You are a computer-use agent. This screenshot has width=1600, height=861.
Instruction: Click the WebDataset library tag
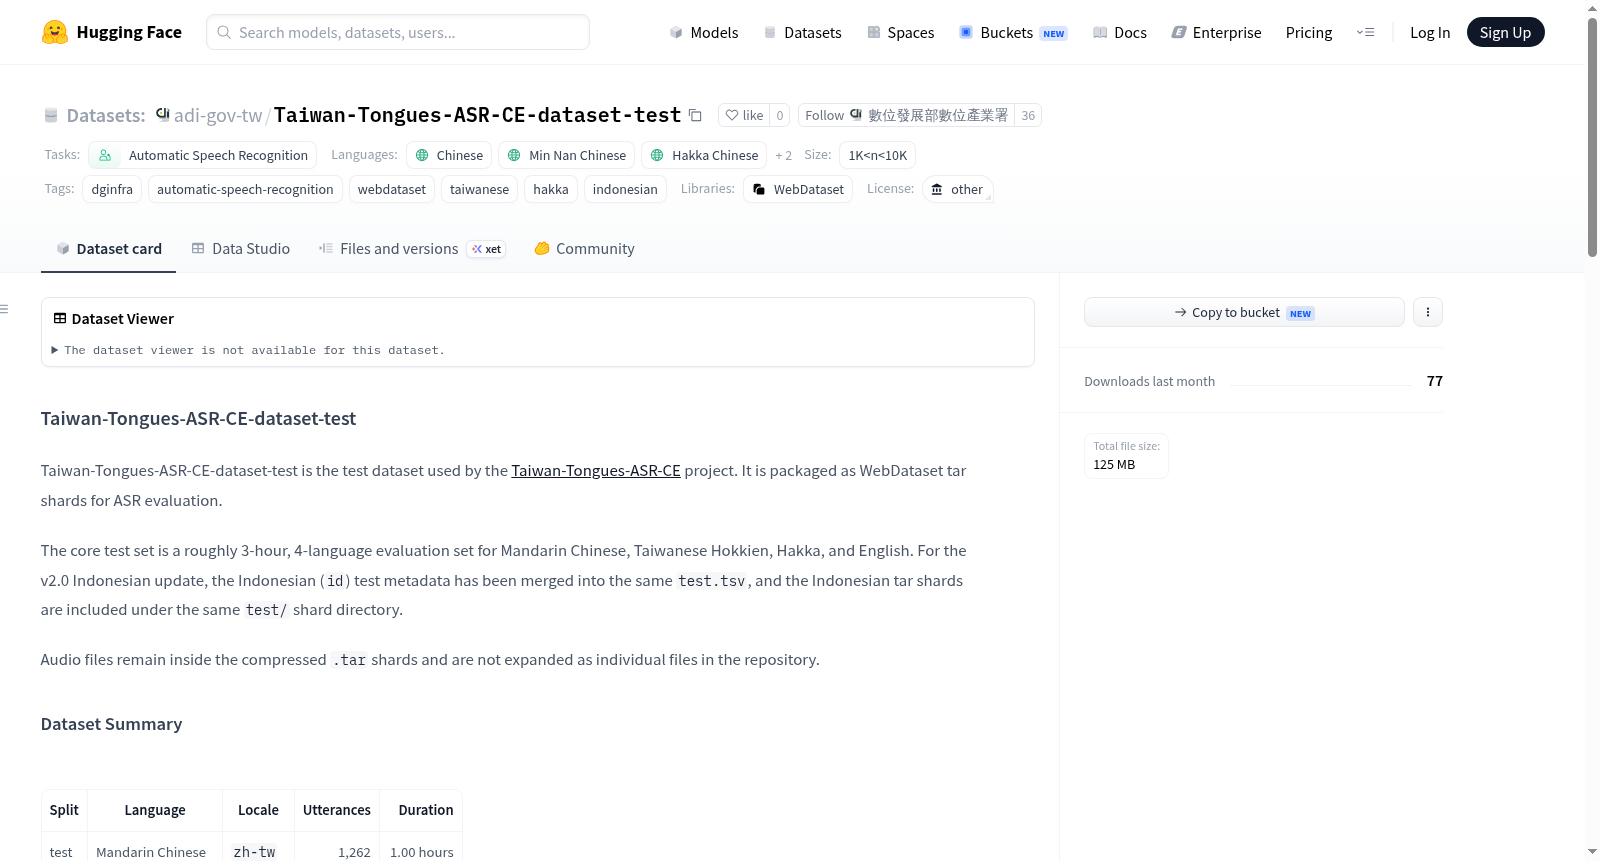(798, 189)
